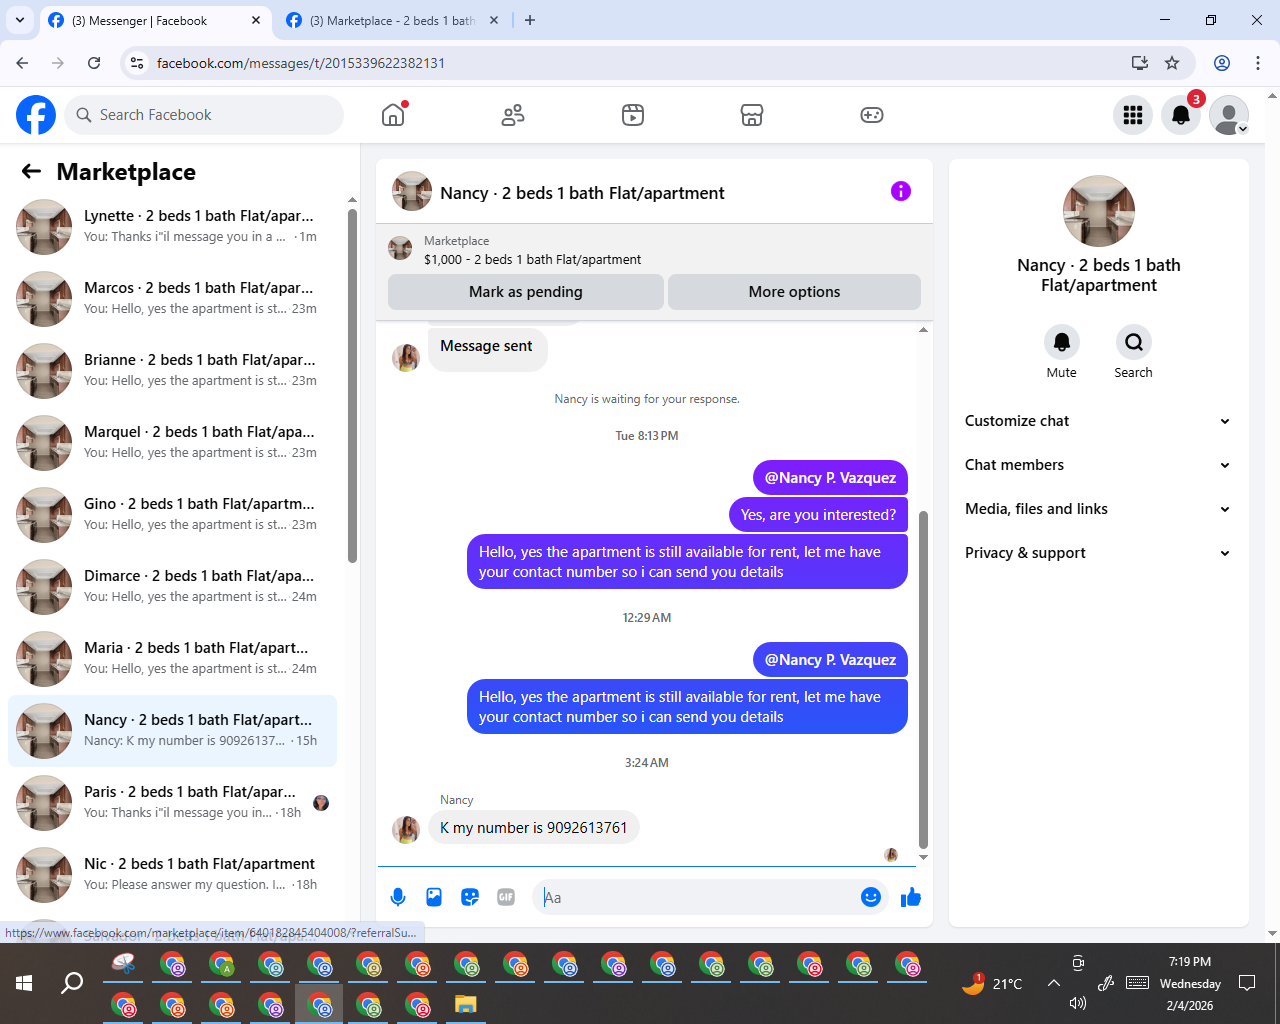Send a thumbs-up like
The image size is (1280, 1024).
pyautogui.click(x=911, y=897)
